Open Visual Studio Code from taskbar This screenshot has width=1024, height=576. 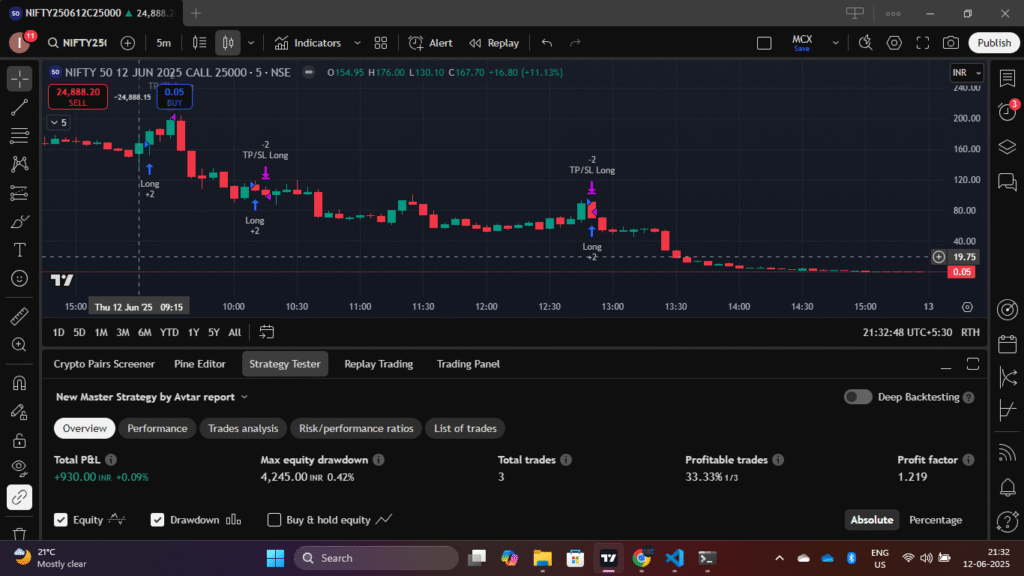[x=674, y=558]
